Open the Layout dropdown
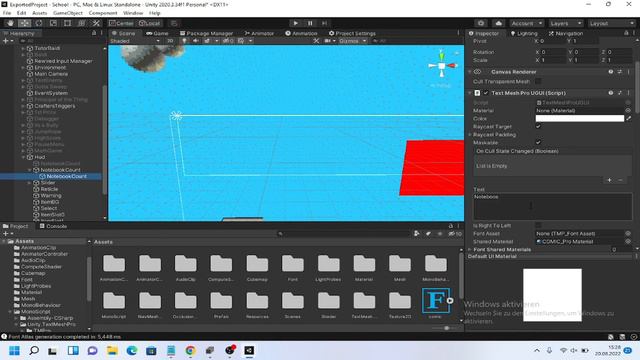Image resolution: width=640 pixels, height=360 pixels. click(x=611, y=23)
